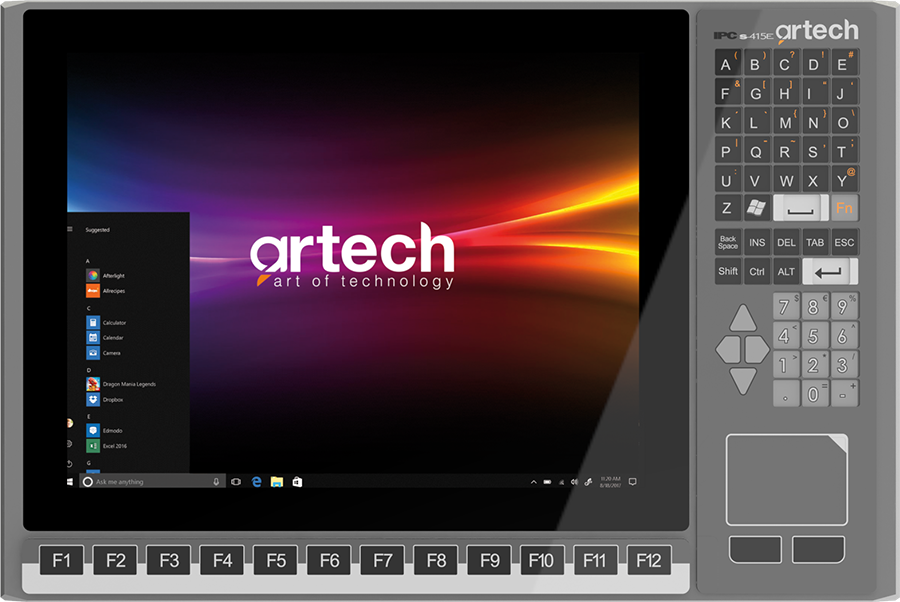Launch Allrecipes from the Start menu
900x602 pixels.
106,291
